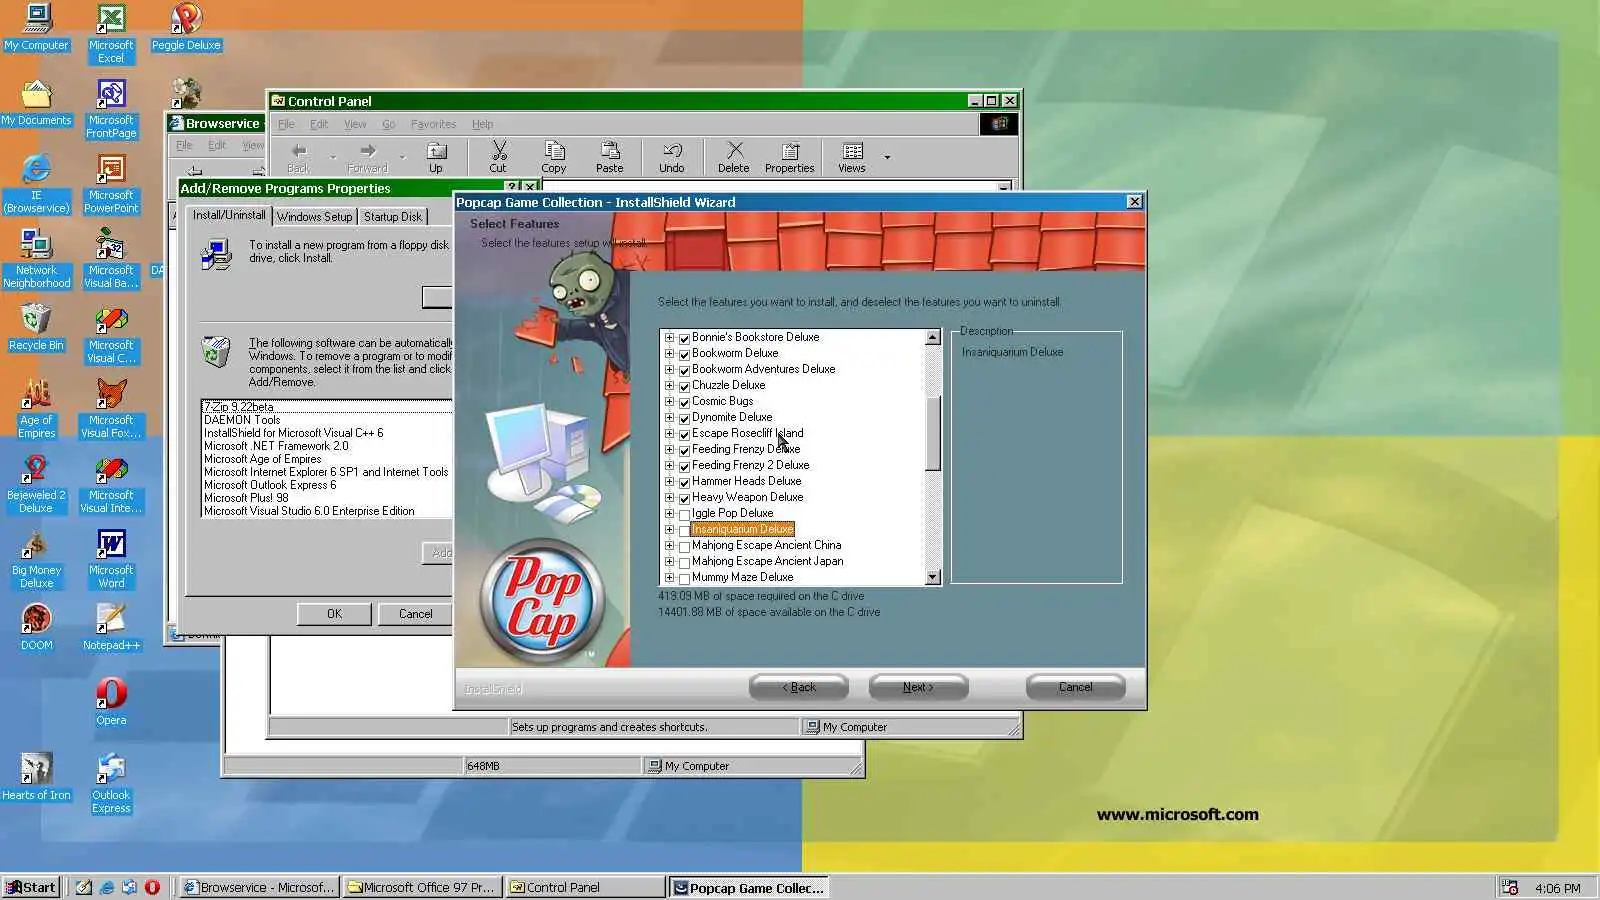Select the Recycle Bin desktop icon
This screenshot has width=1600, height=900.
coord(36,327)
